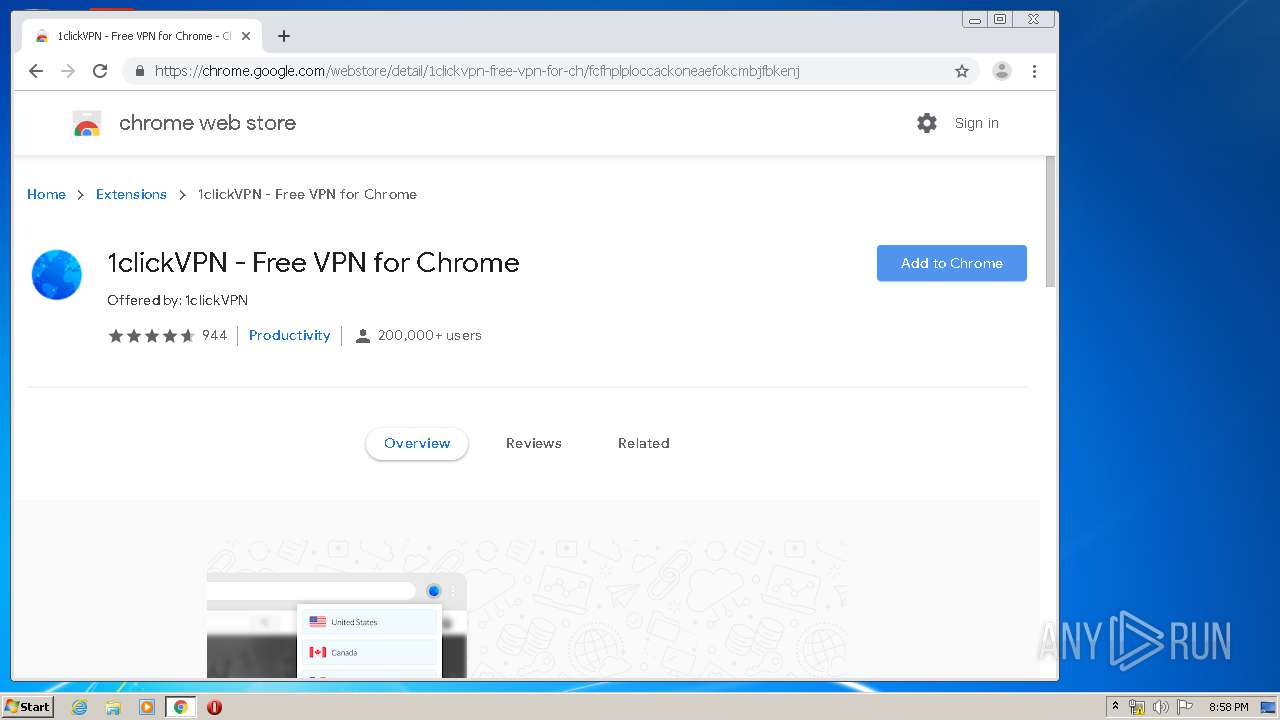Viewport: 1280px width, 720px height.
Task: Click the site lock icon in address bar
Action: coord(139,71)
